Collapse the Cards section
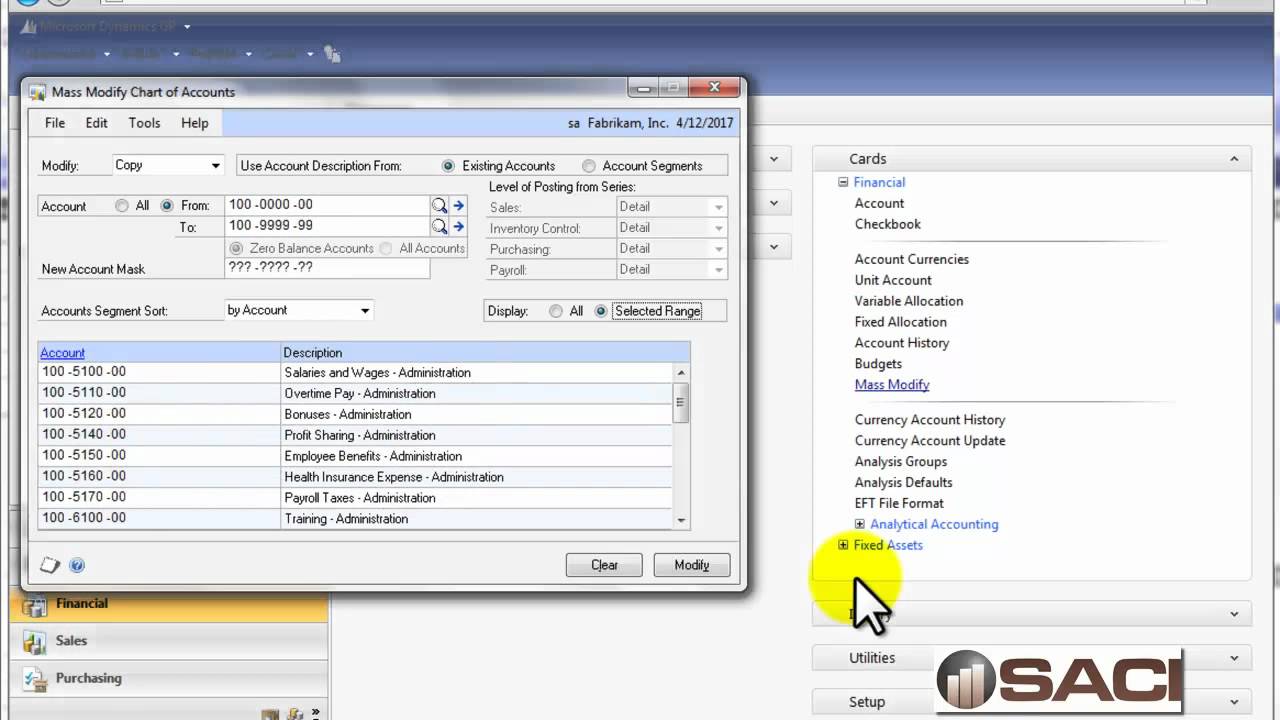The width and height of the screenshot is (1280, 720). (x=1234, y=159)
